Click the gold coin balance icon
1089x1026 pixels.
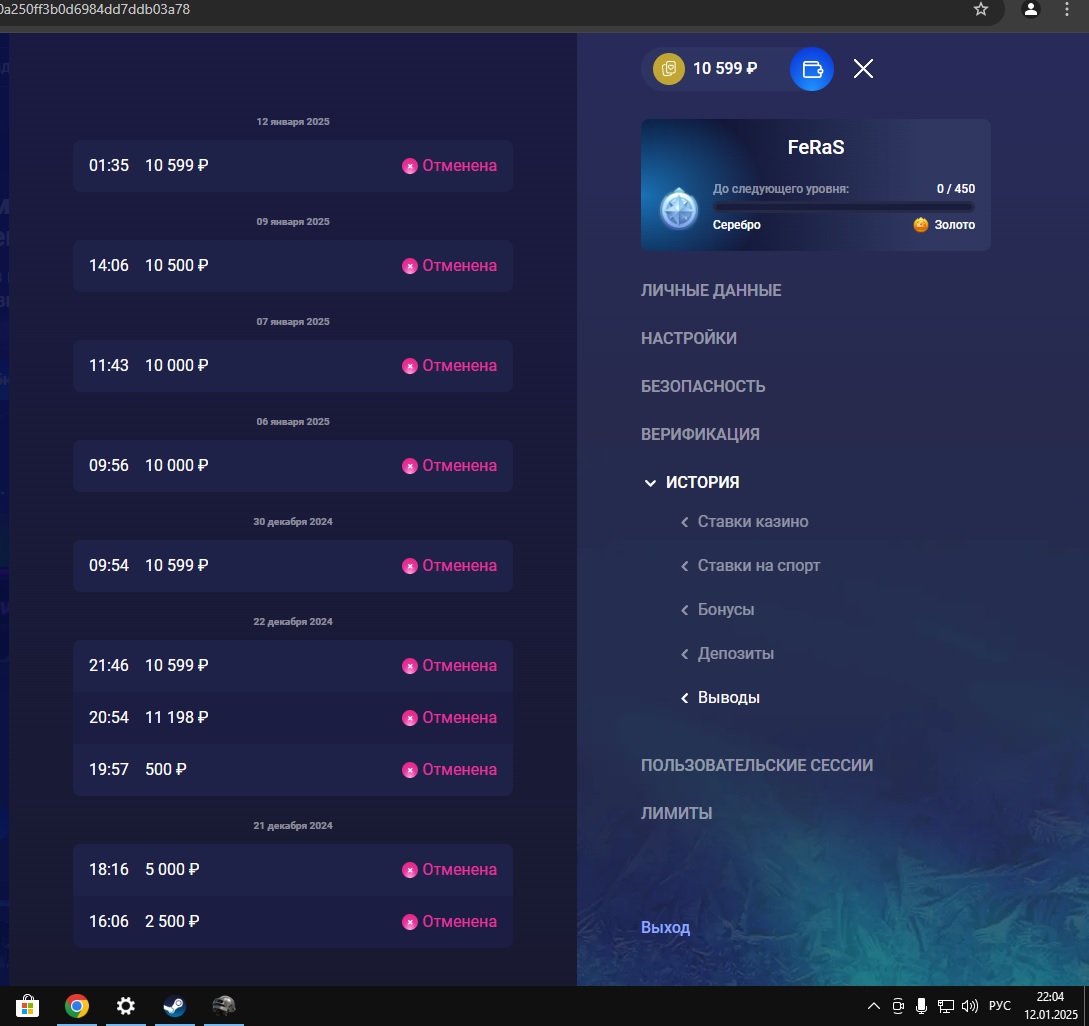pyautogui.click(x=669, y=69)
